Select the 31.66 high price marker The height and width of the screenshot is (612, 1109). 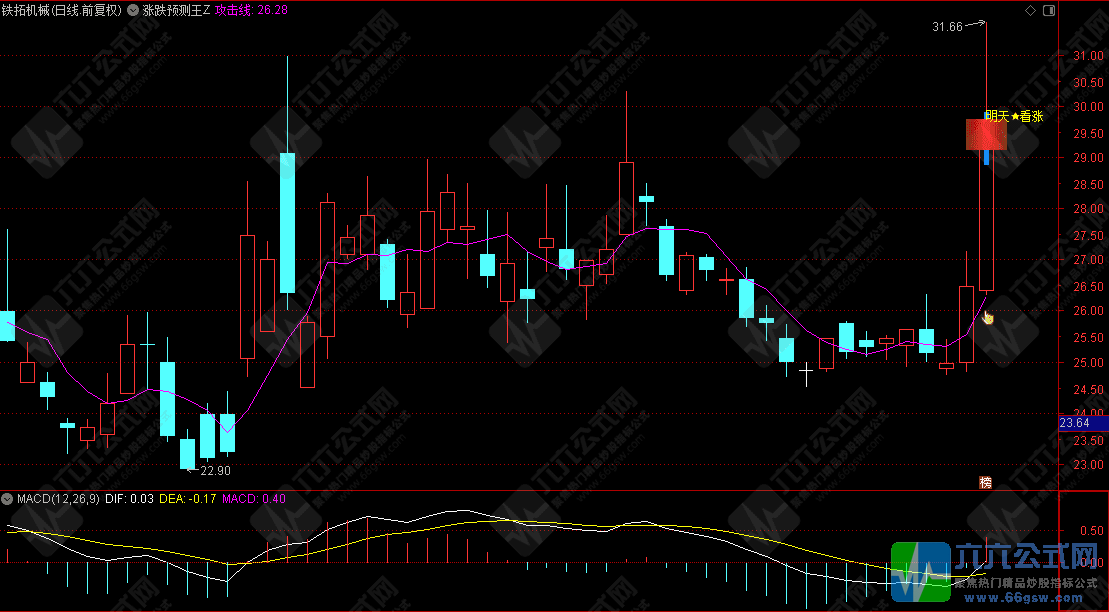(x=946, y=27)
